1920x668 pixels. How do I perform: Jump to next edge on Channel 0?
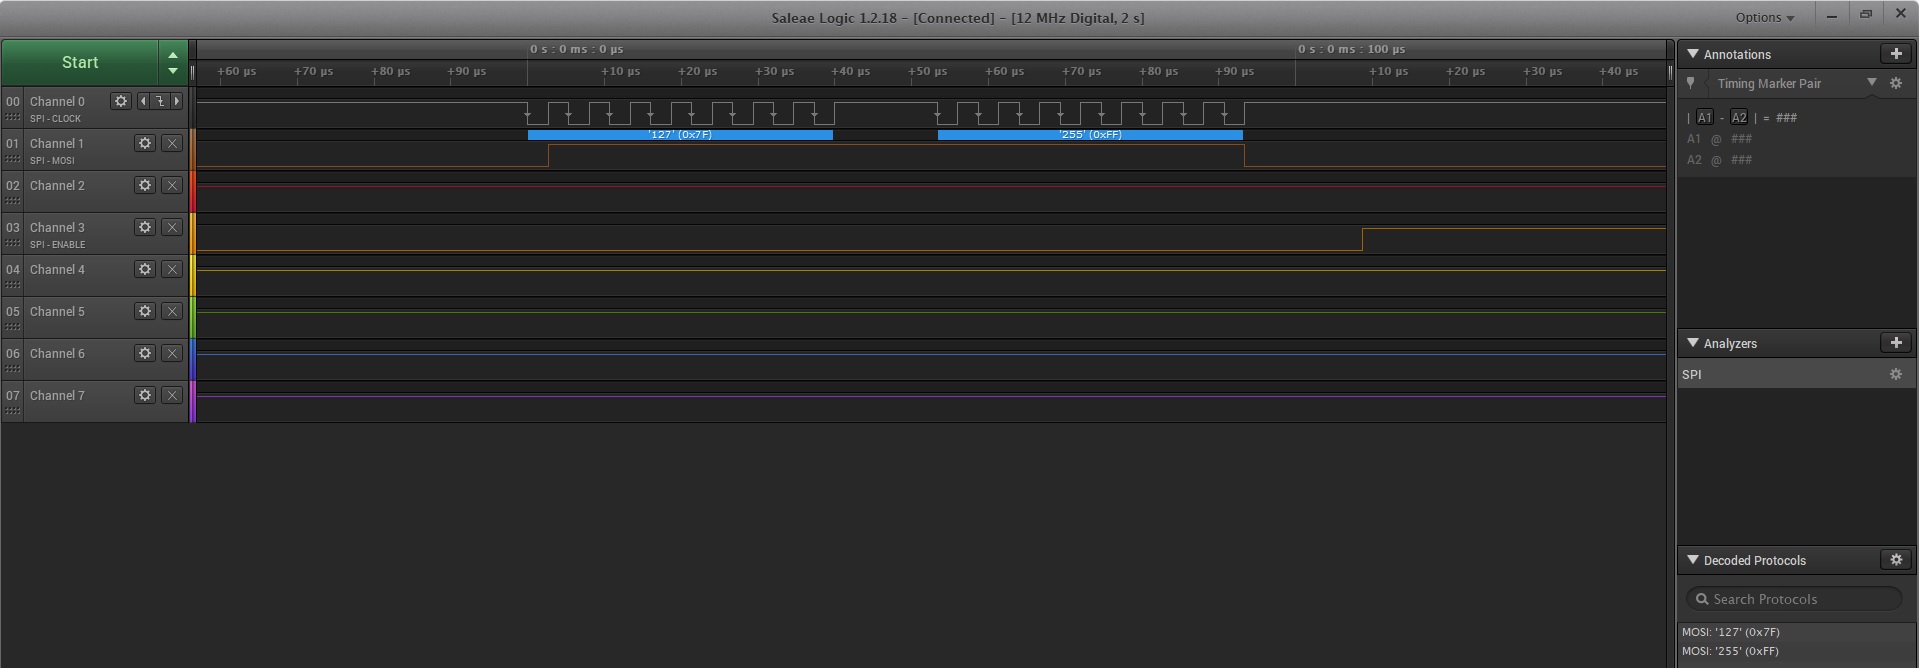(x=177, y=101)
